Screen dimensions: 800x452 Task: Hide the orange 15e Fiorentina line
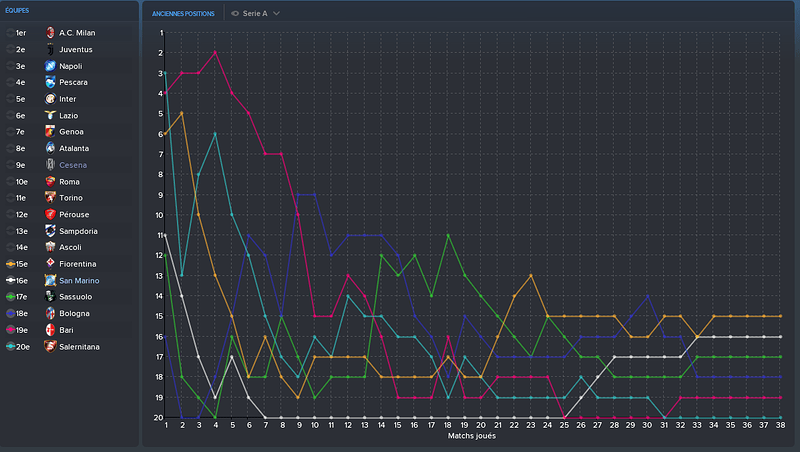10,264
